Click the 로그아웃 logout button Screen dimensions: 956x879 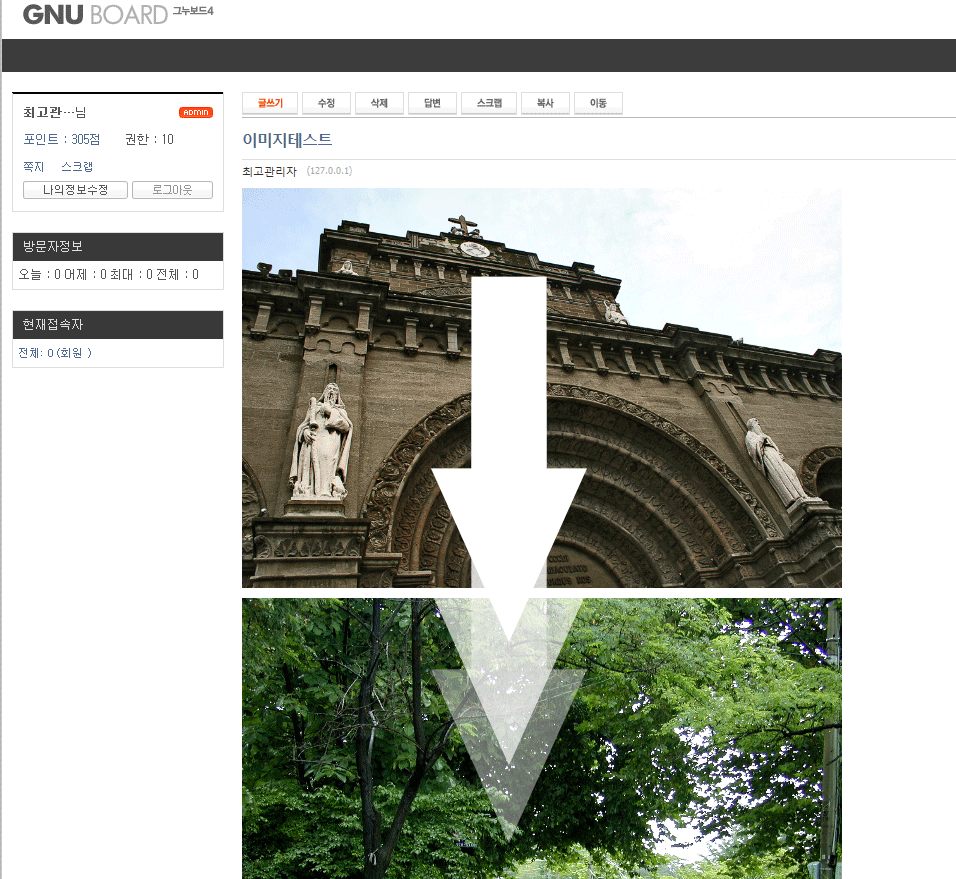coord(172,190)
